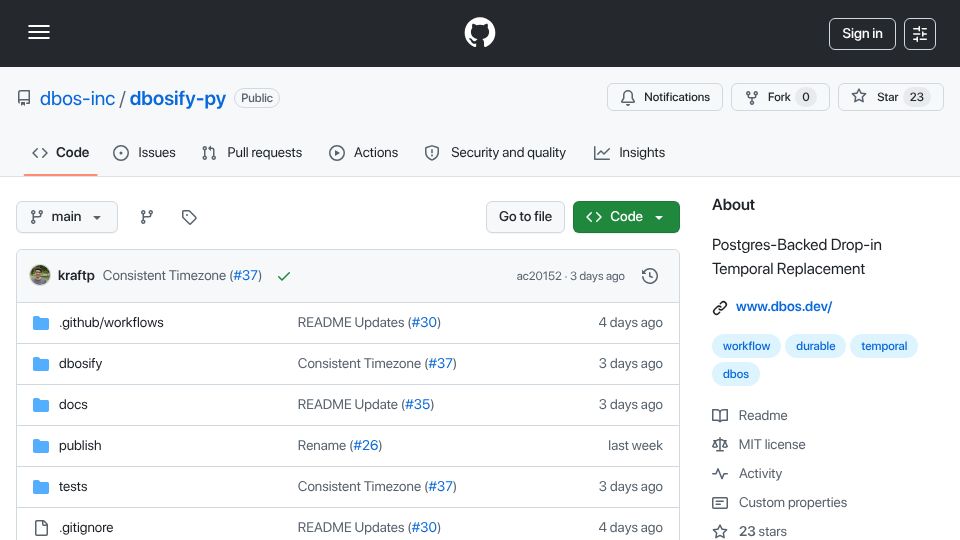Image resolution: width=960 pixels, height=540 pixels.
Task: Click the Sign in button
Action: click(862, 34)
